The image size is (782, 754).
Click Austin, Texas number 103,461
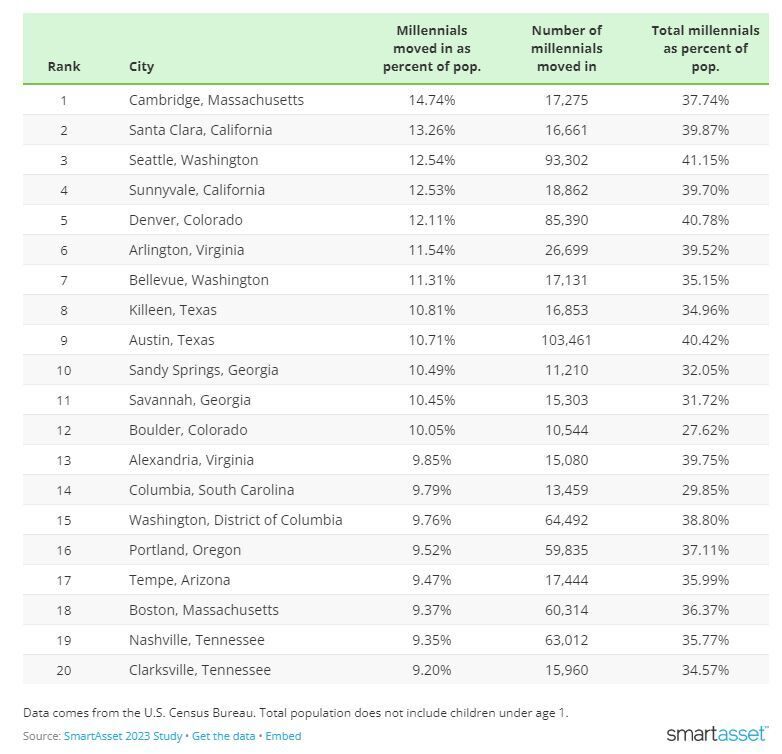pos(566,340)
